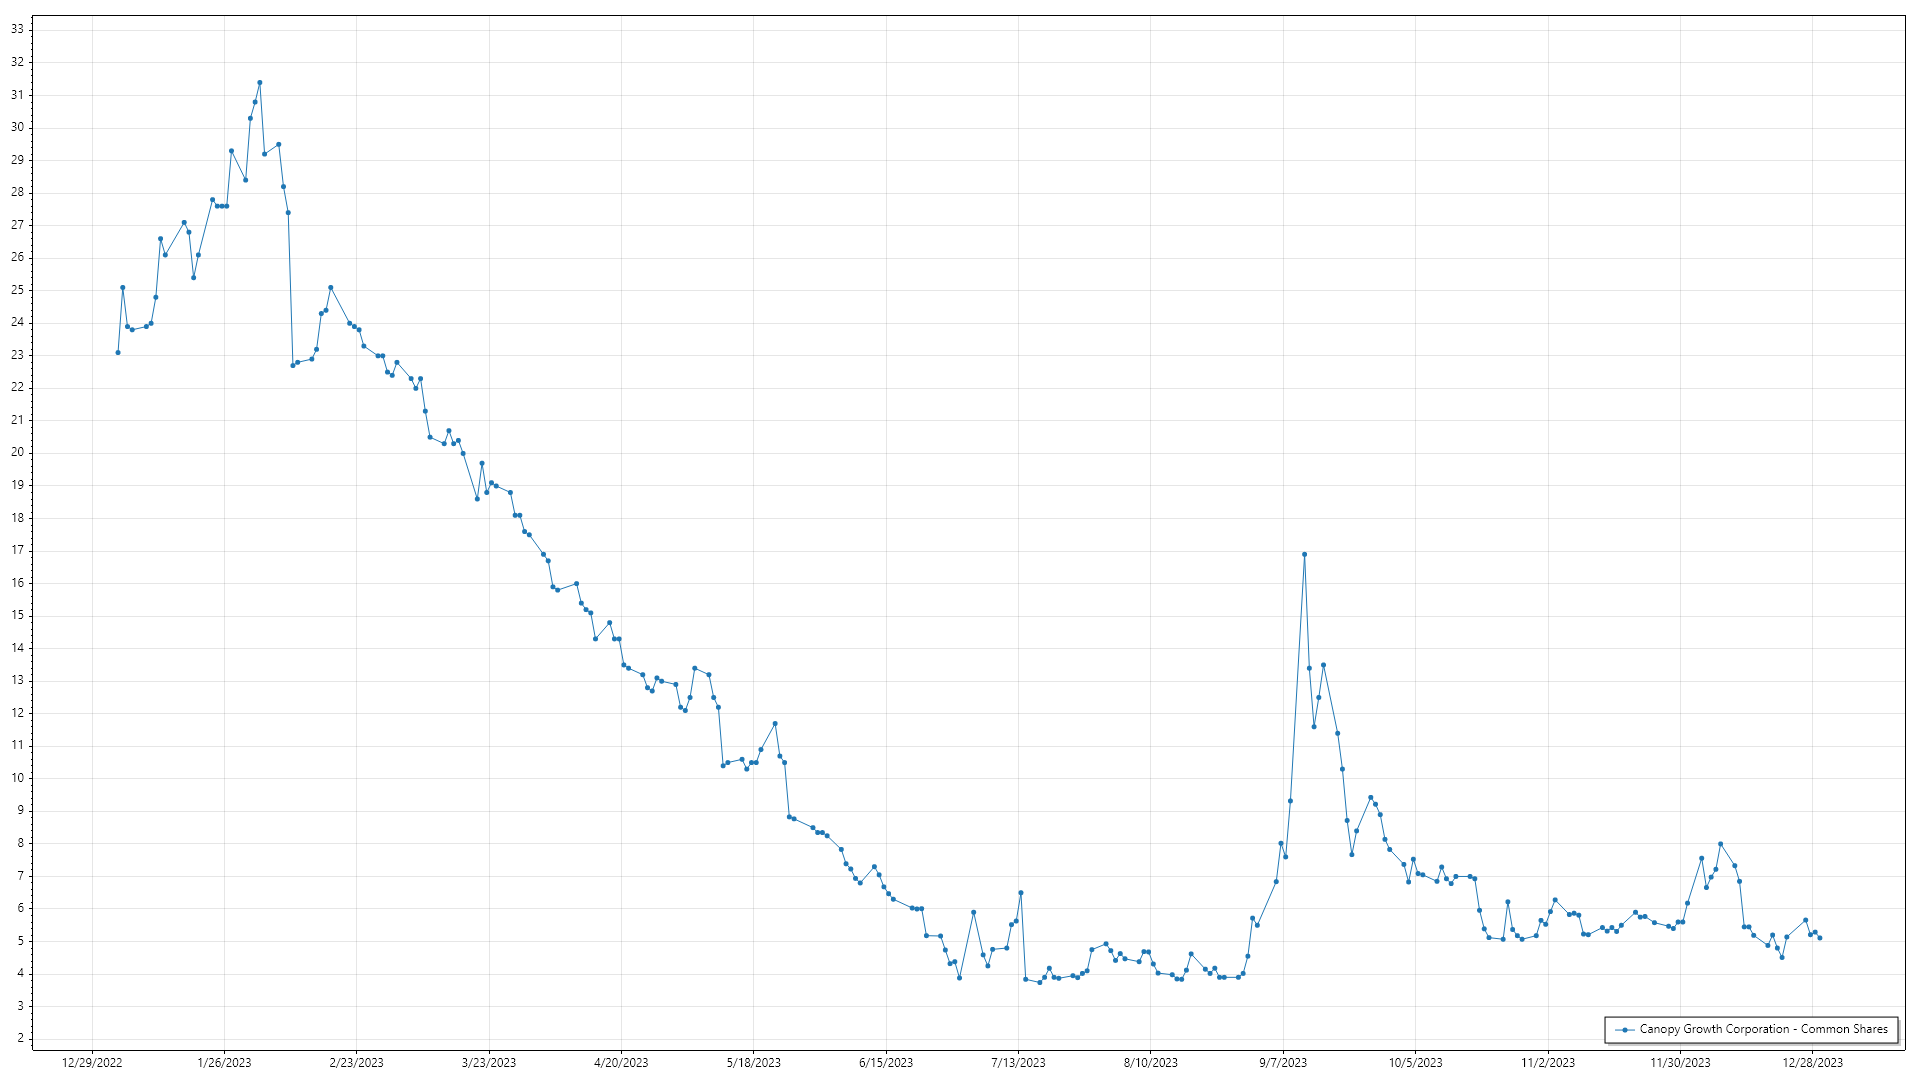Click the 7/13/2023 x-axis date label
Screen dimensions: 1920x1080
point(1018,1063)
